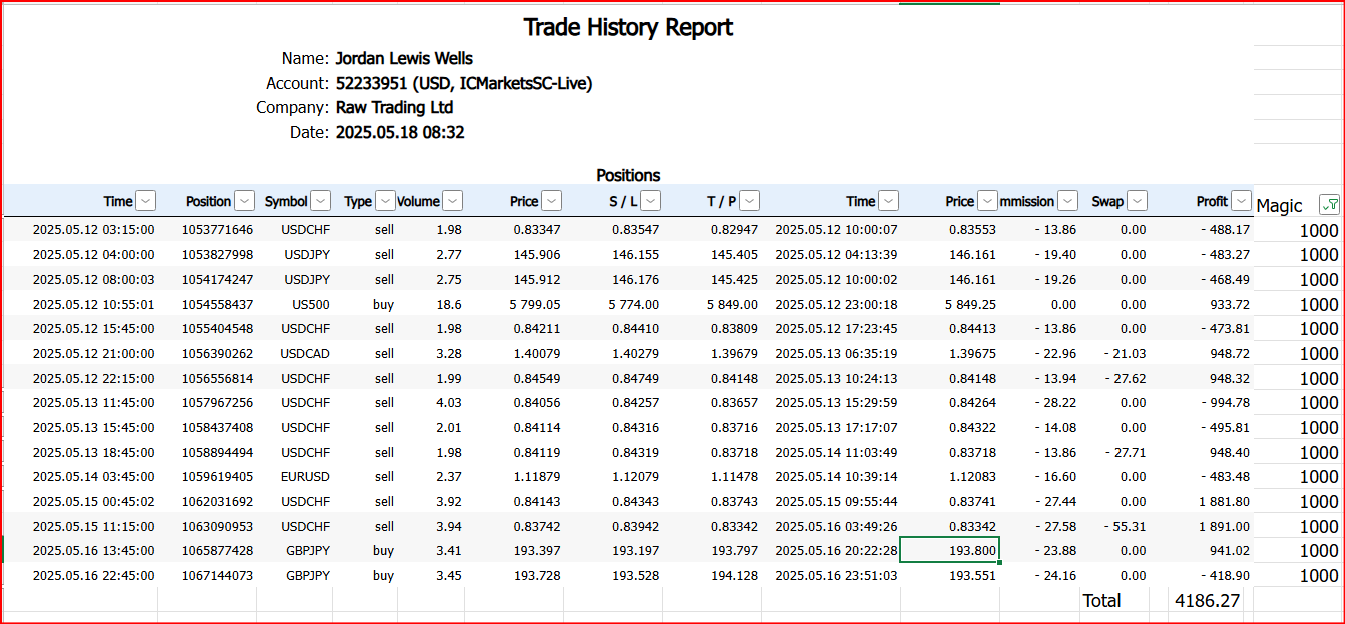The width and height of the screenshot is (1345, 624).
Task: Select position number 1053827998
Action: coord(217,255)
